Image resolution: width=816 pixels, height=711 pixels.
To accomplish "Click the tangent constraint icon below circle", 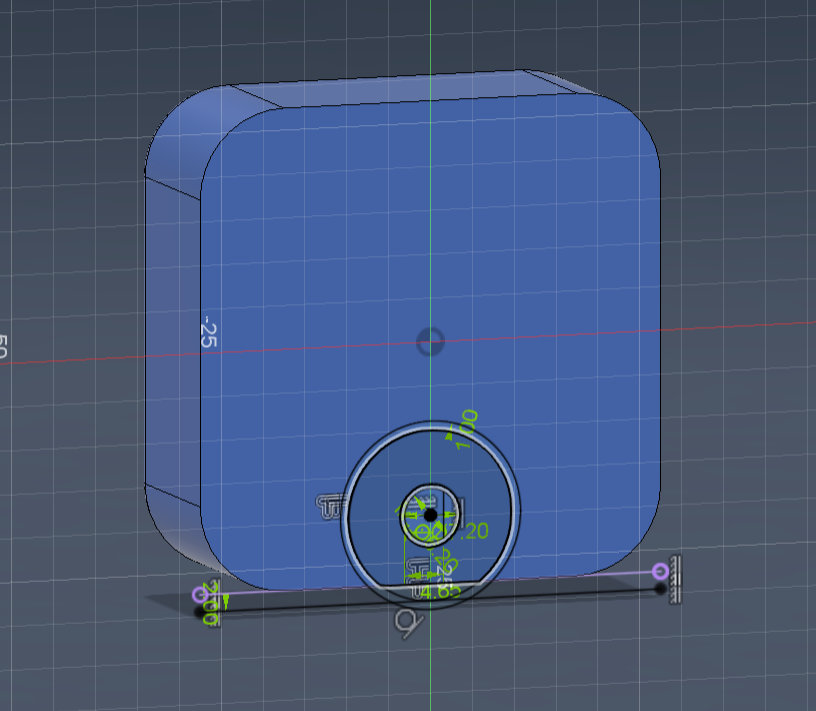I will pyautogui.click(x=409, y=623).
